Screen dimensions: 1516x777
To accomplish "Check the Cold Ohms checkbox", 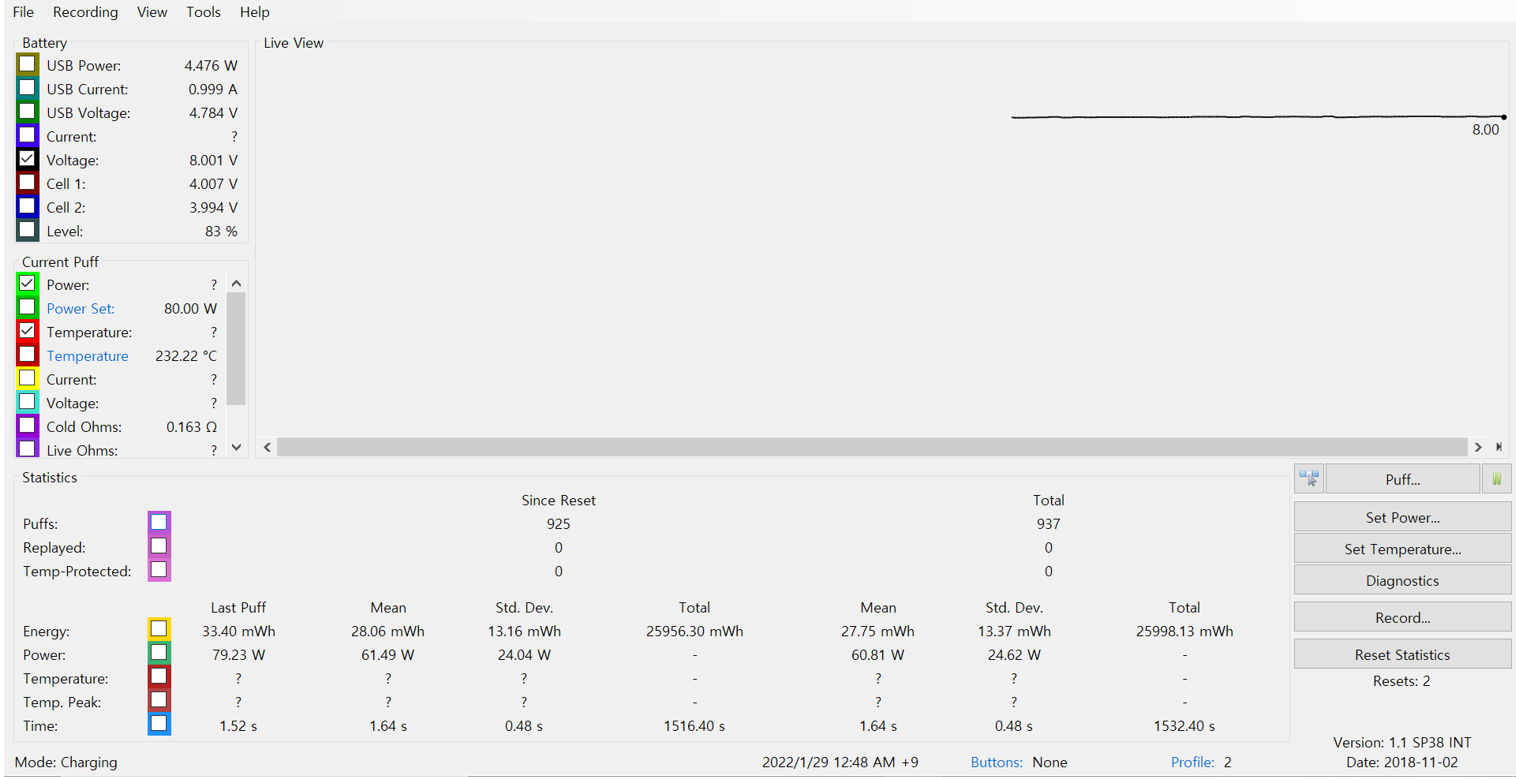I will (27, 426).
